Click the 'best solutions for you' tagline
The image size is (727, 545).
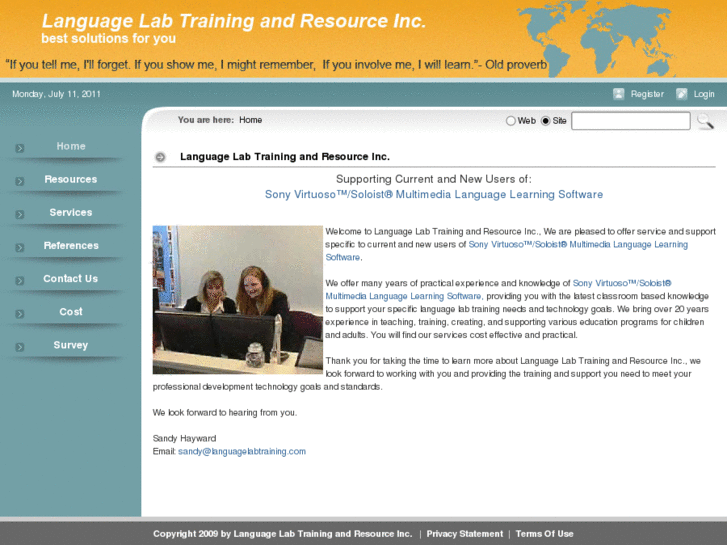click(x=108, y=38)
